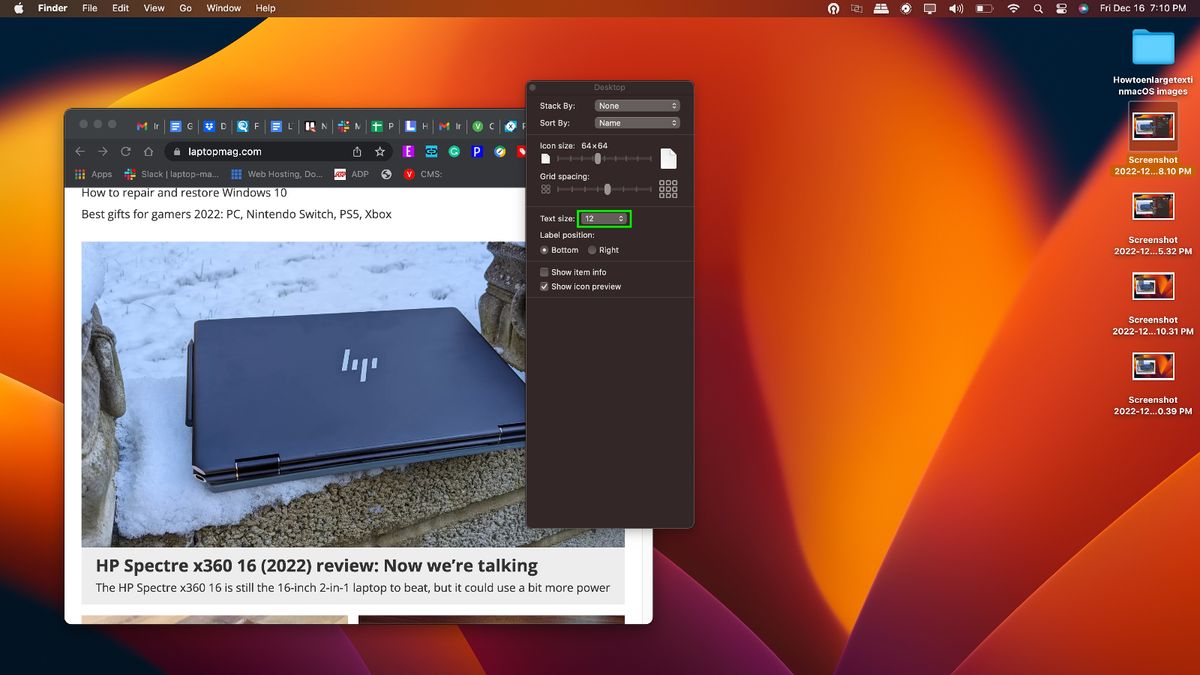The height and width of the screenshot is (675, 1200).
Task: Open Spotlight search in menu bar
Action: pos(1038,8)
